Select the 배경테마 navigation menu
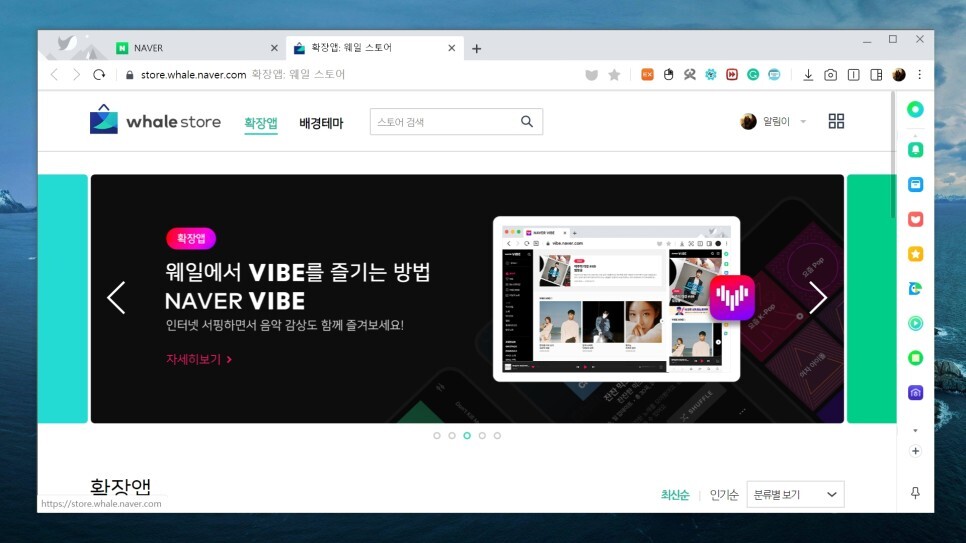Viewport: 966px width, 543px height. coord(321,123)
